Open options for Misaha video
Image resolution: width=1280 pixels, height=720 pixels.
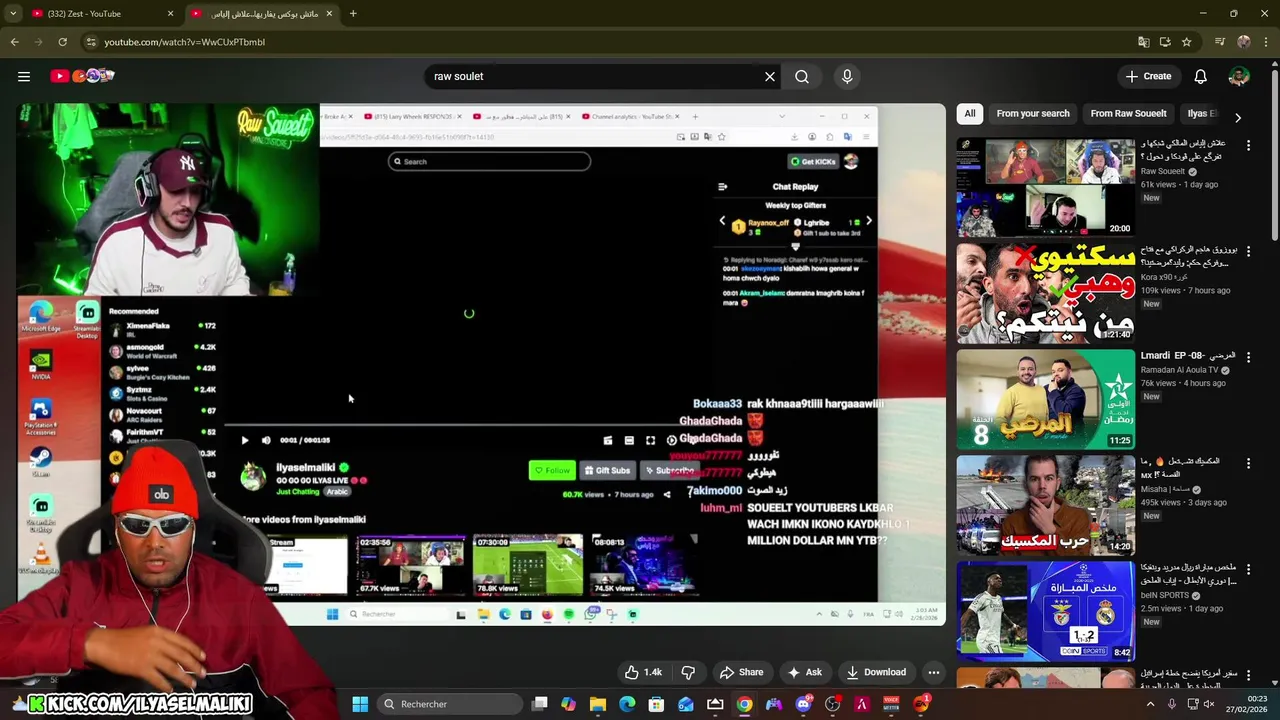tap(1248, 463)
